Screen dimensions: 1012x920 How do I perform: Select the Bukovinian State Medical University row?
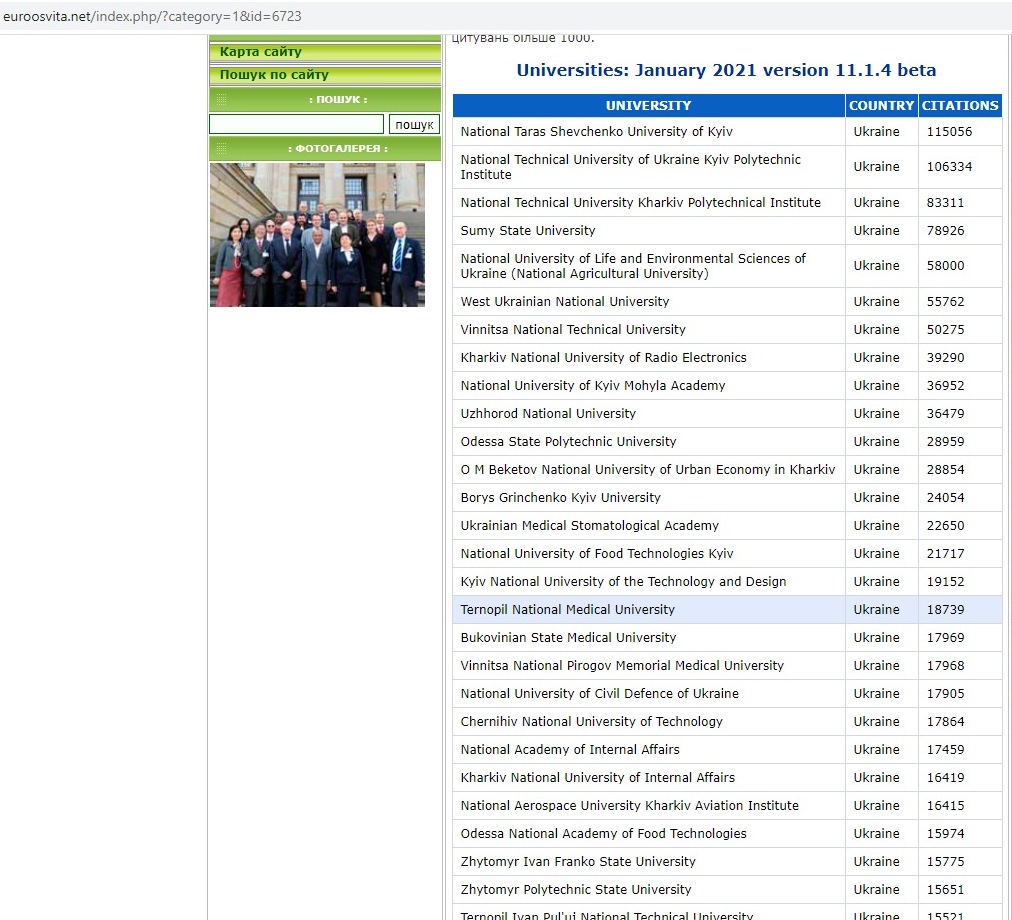[x=568, y=638]
